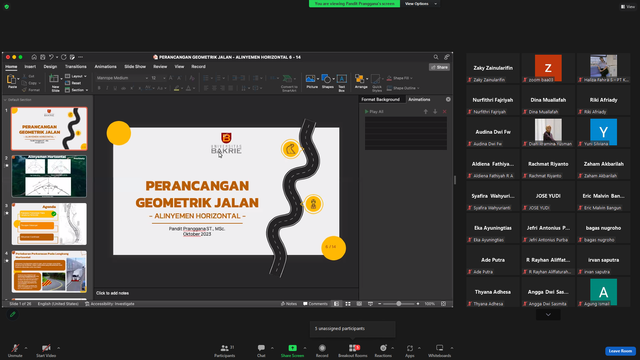This screenshot has width=640, height=360.
Task: Click the green encryption shield icon
Action: (x=7, y=7)
